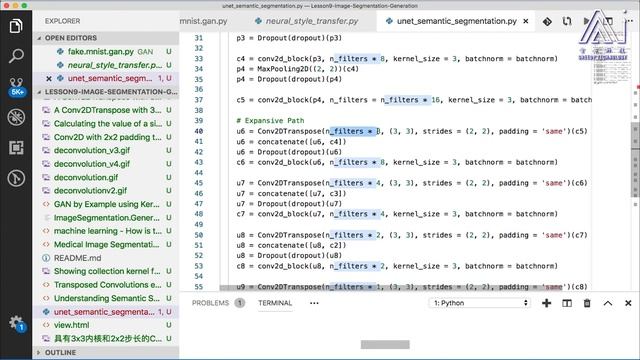The image size is (640, 360).
Task: Click the editor vertical scrollbar
Action: tap(635, 159)
